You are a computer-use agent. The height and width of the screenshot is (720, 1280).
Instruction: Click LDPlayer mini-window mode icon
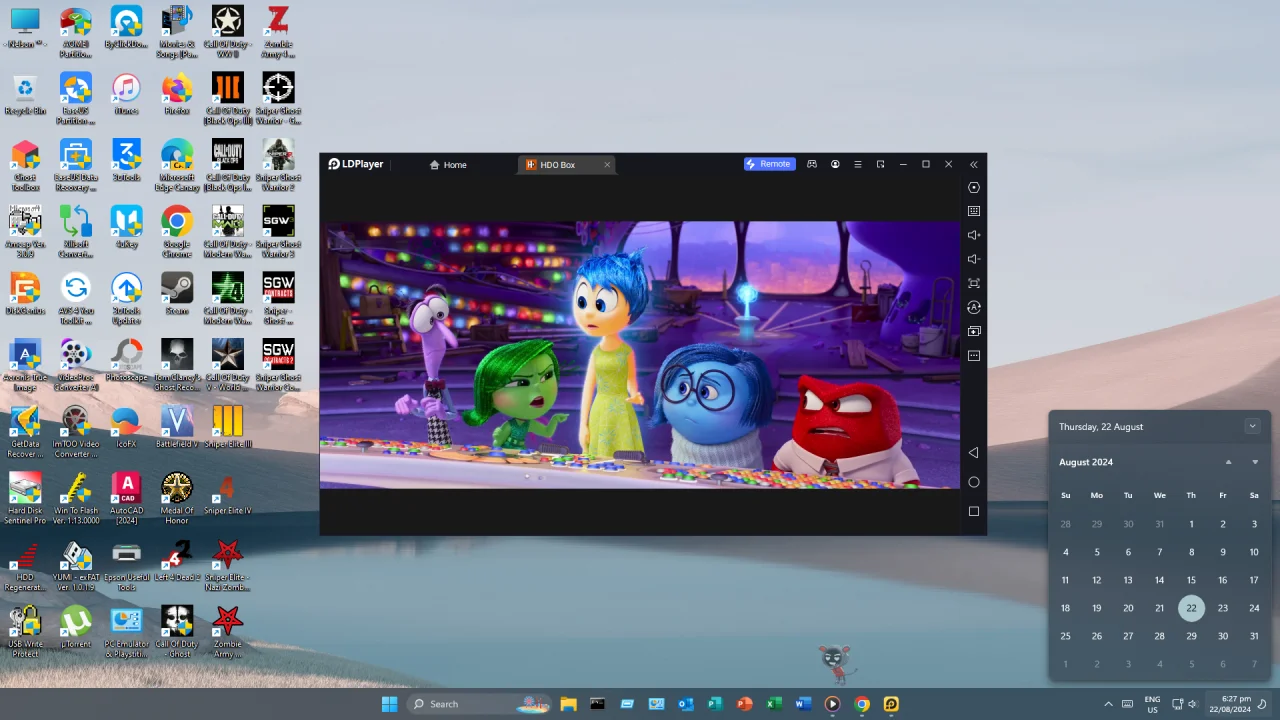tap(880, 164)
